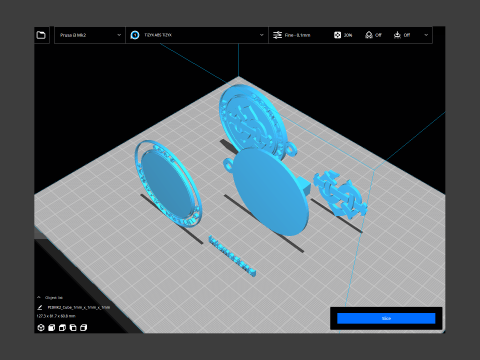The width and height of the screenshot is (480, 360).
Task: Click the Fine - 0.1mm profile label
Action: [297, 35]
